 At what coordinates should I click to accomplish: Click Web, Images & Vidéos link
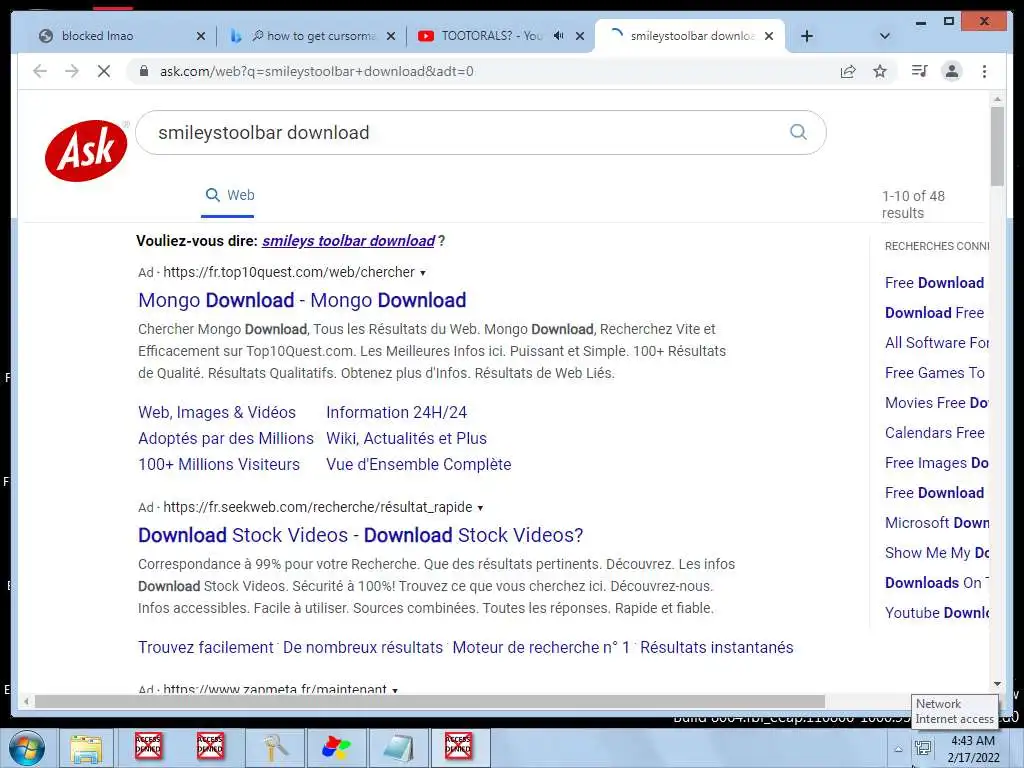tap(217, 413)
